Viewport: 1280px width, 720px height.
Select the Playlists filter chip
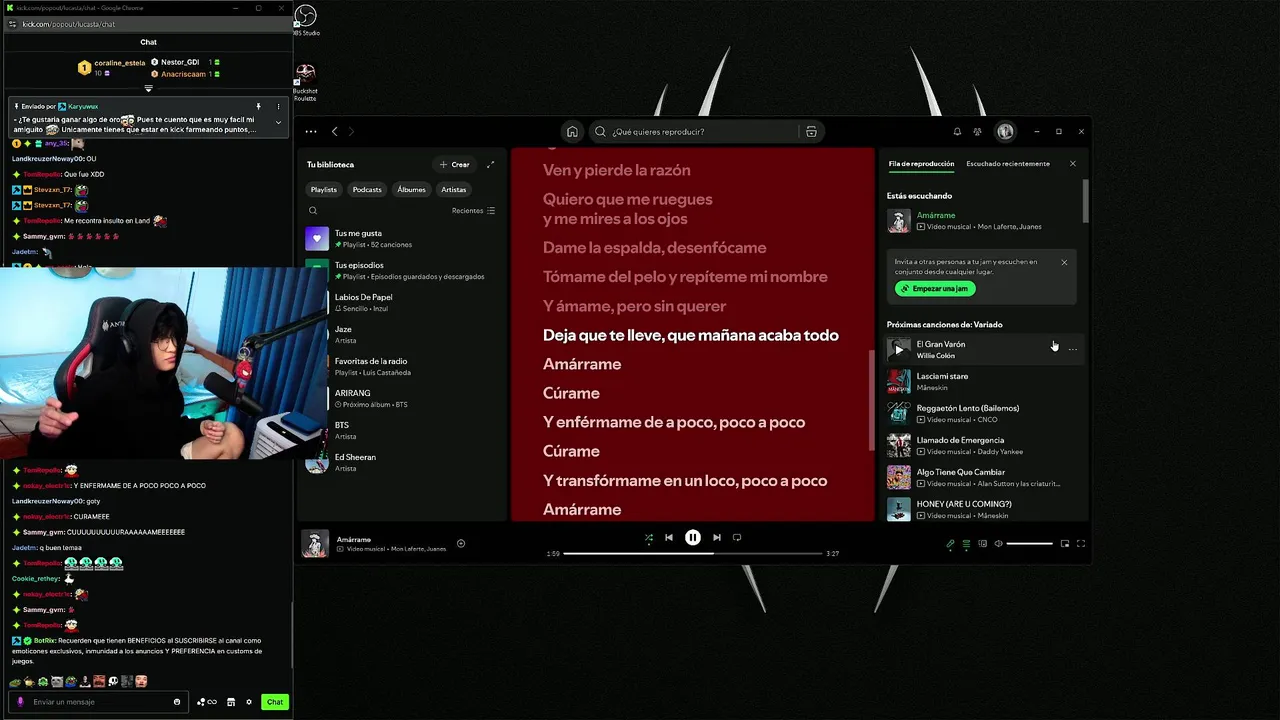click(x=324, y=189)
